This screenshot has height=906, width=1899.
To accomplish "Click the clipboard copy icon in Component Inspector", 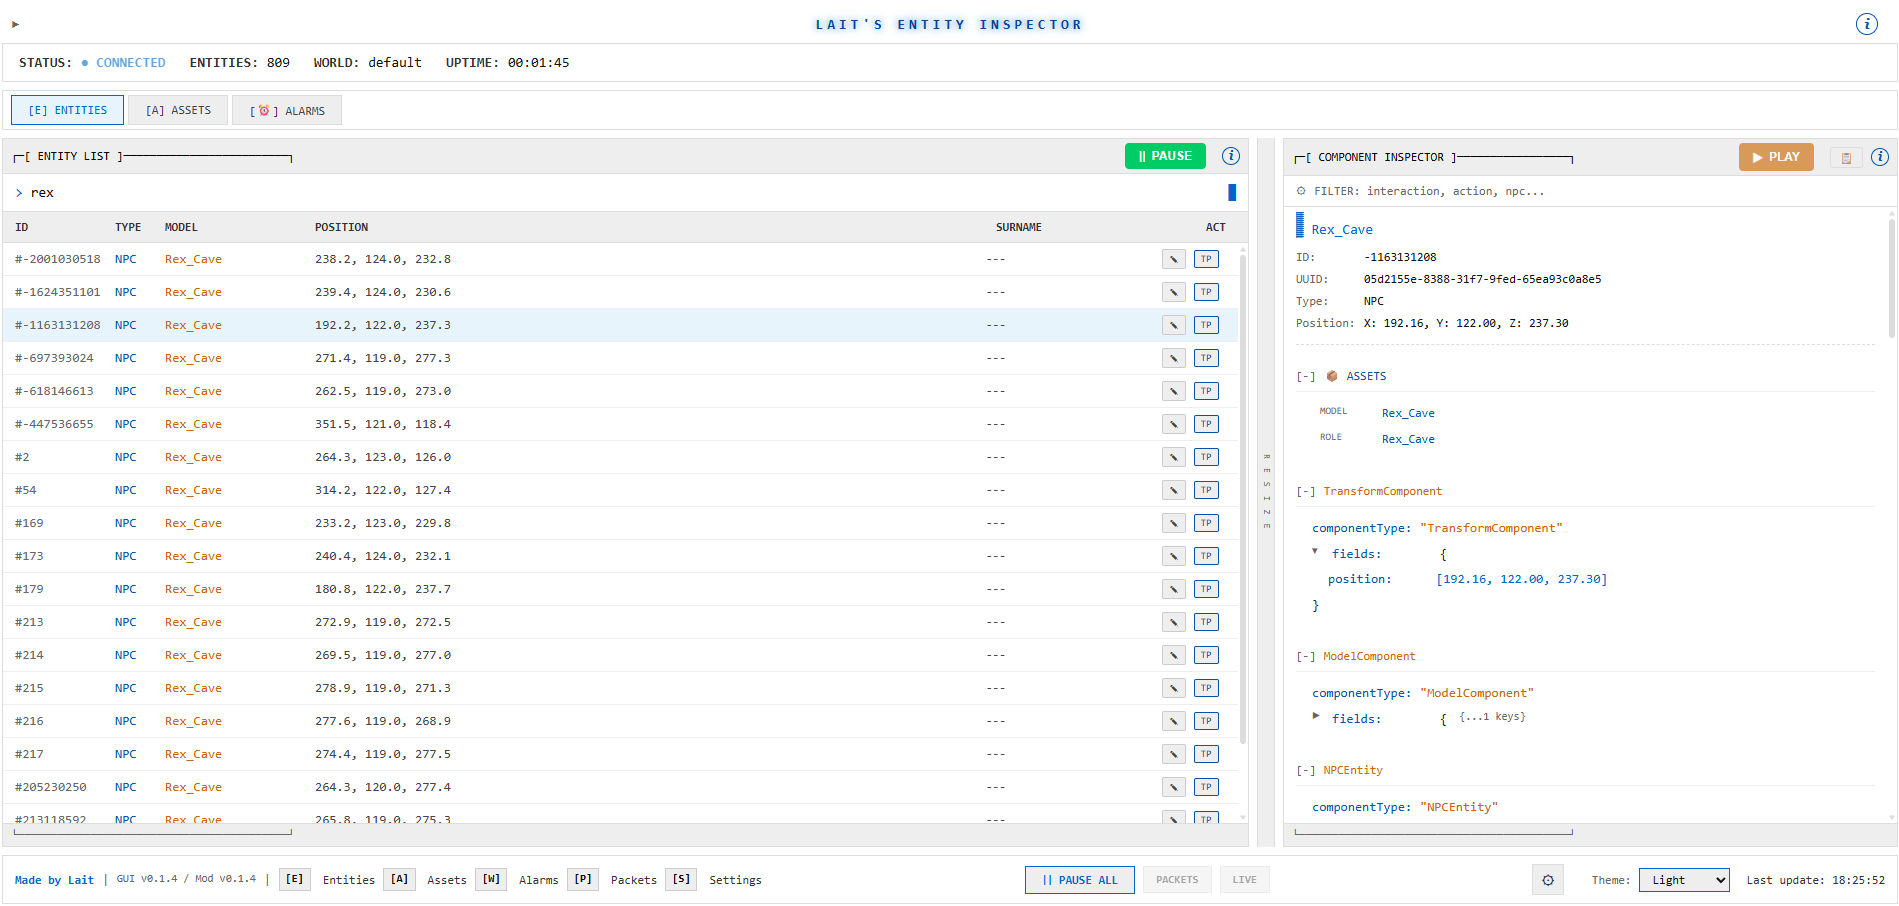I will coord(1846,158).
